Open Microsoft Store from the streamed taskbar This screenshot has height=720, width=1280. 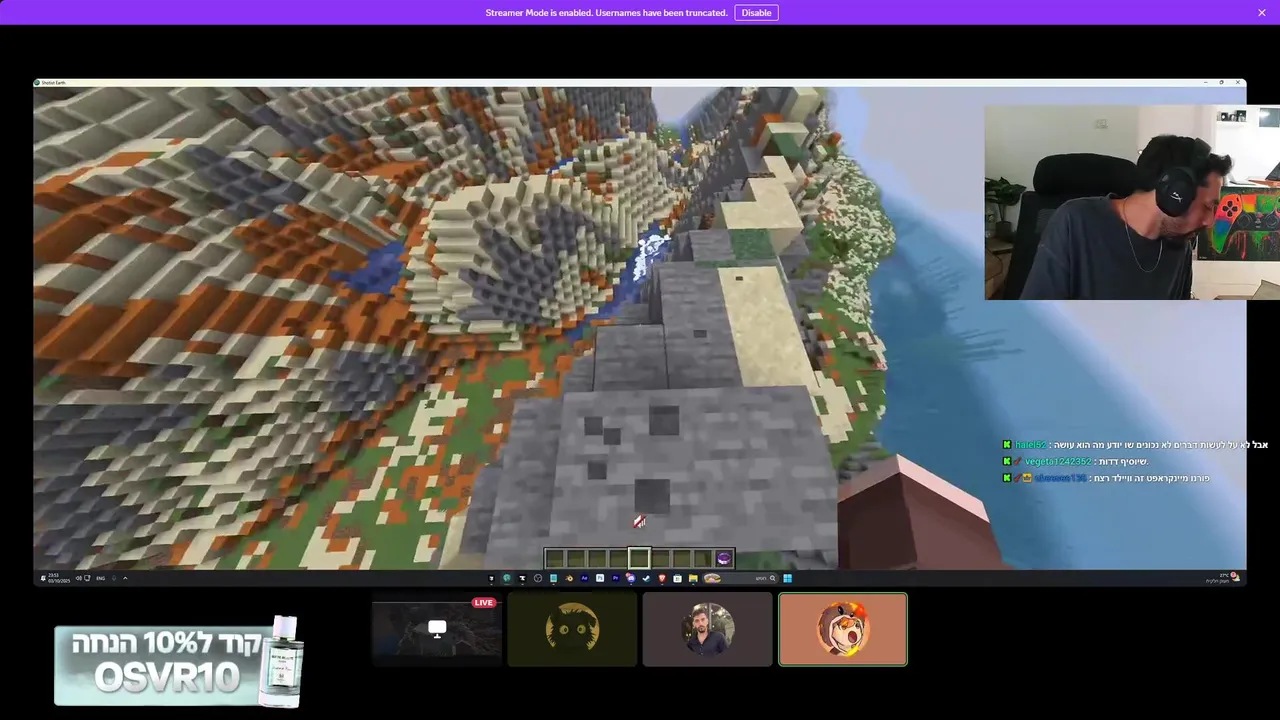677,578
